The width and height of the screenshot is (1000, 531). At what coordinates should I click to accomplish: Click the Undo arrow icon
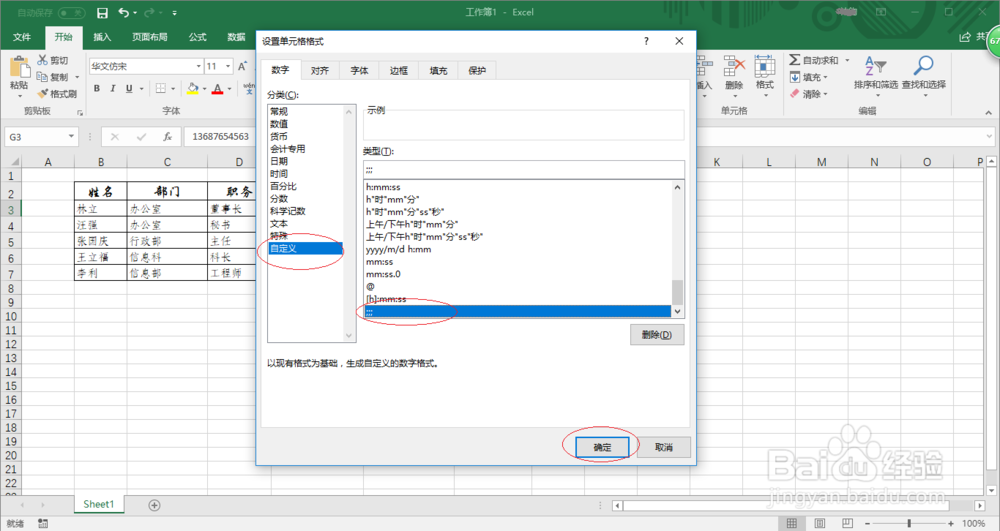click(124, 13)
